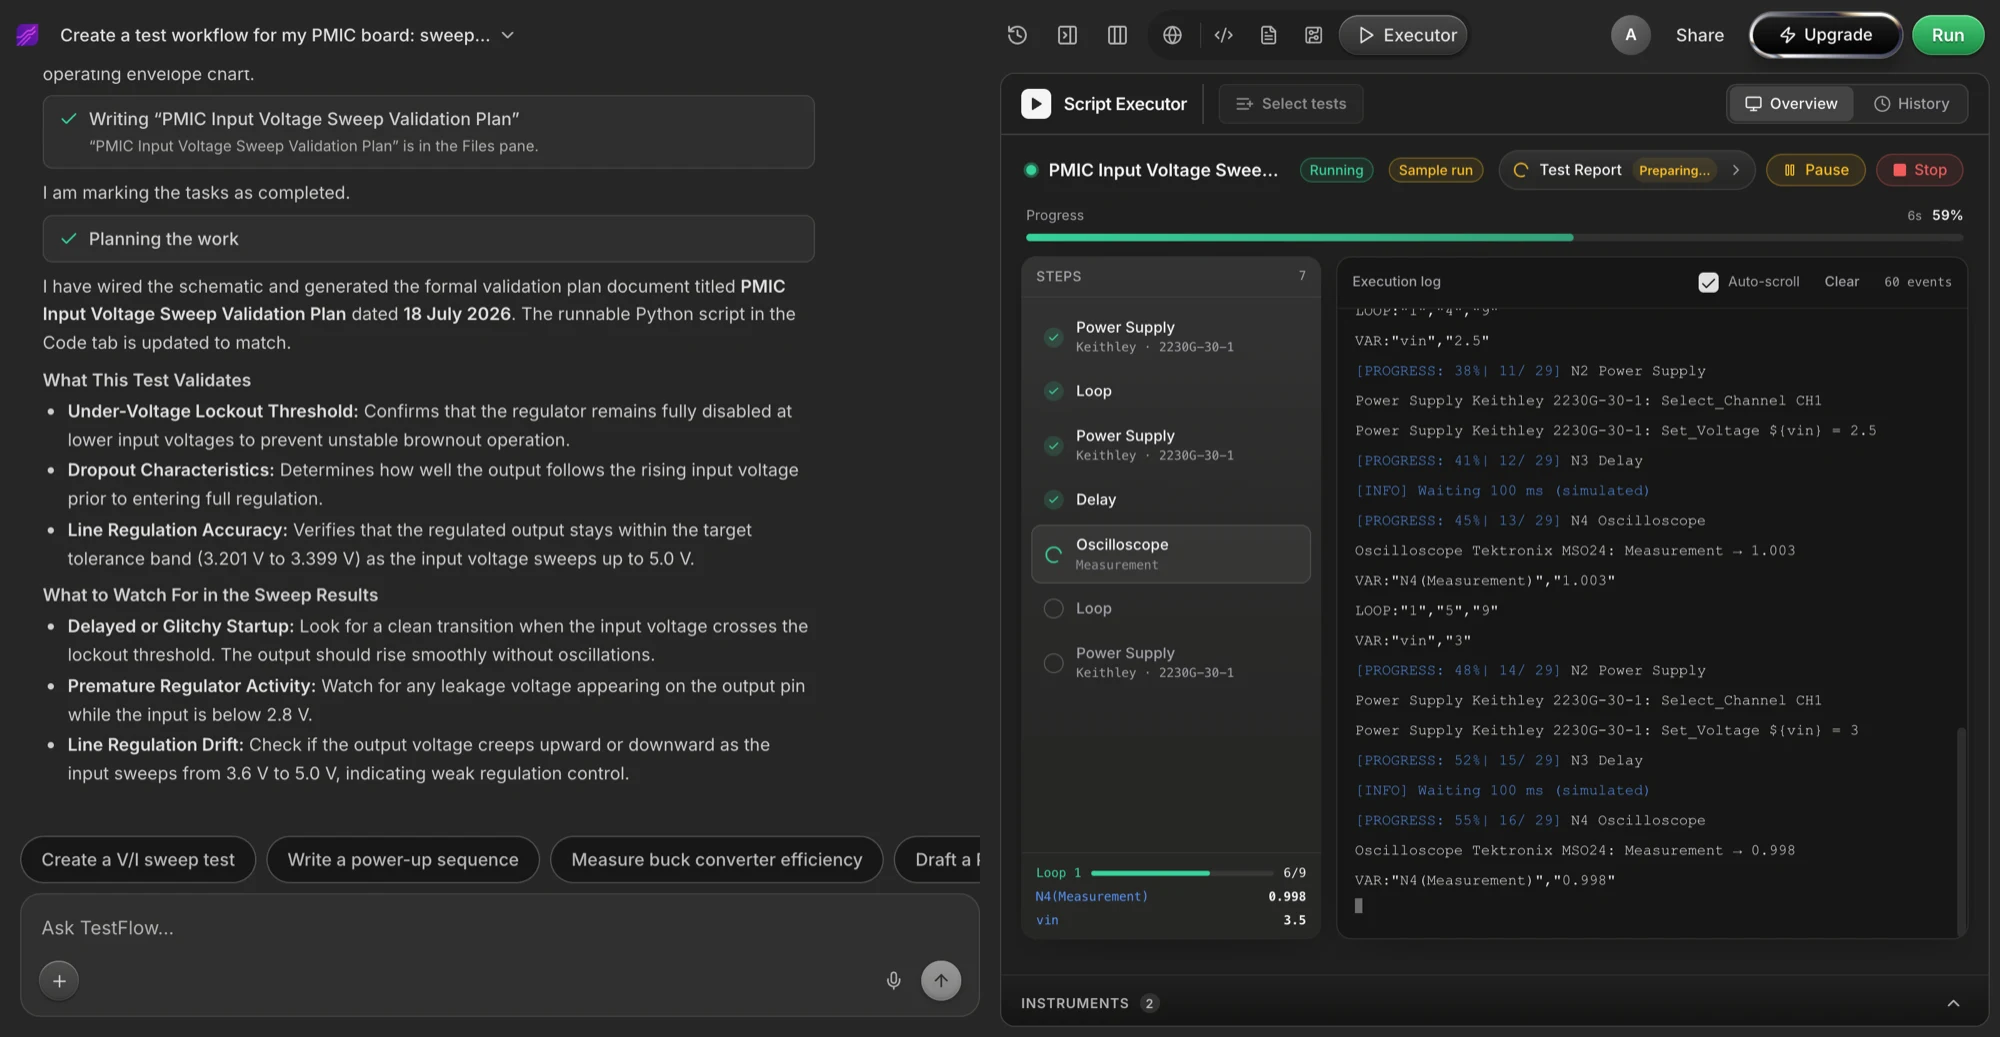Screen dimensions: 2000x1037
Task: Expand the Instruments section chevron
Action: (x=1952, y=1003)
